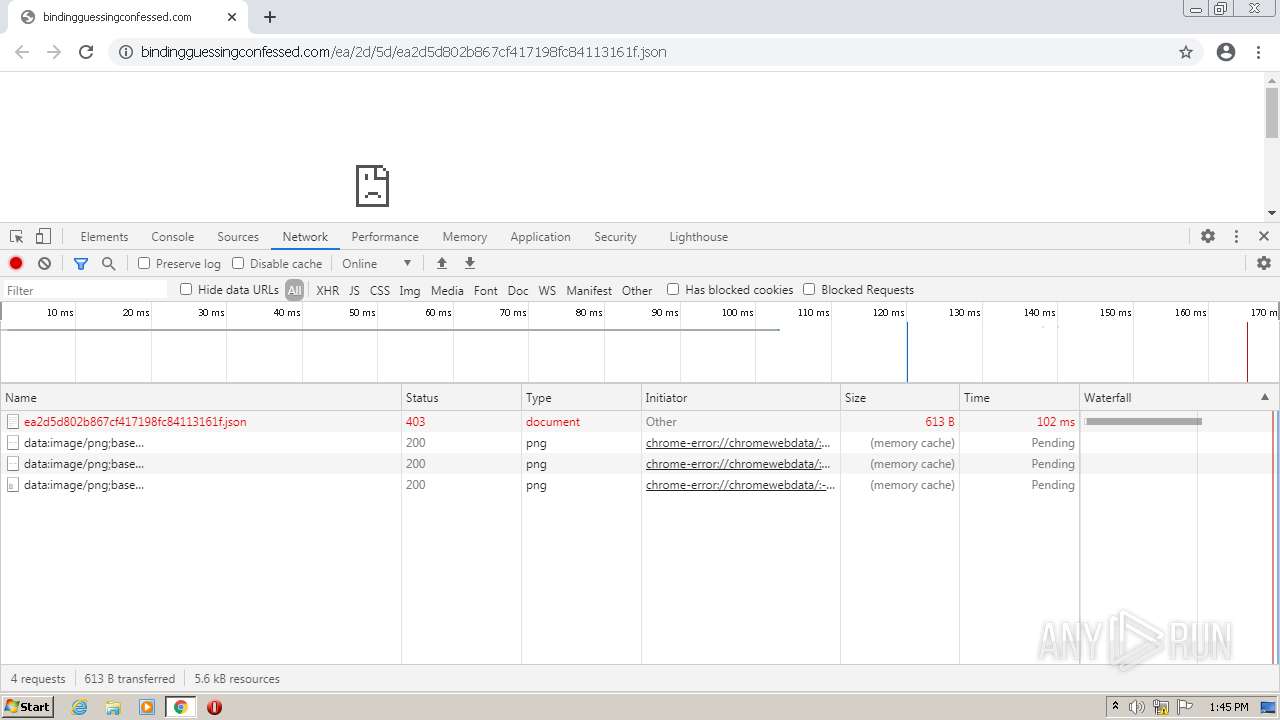Filter requests by Doc
The height and width of the screenshot is (720, 1280).
pos(518,290)
